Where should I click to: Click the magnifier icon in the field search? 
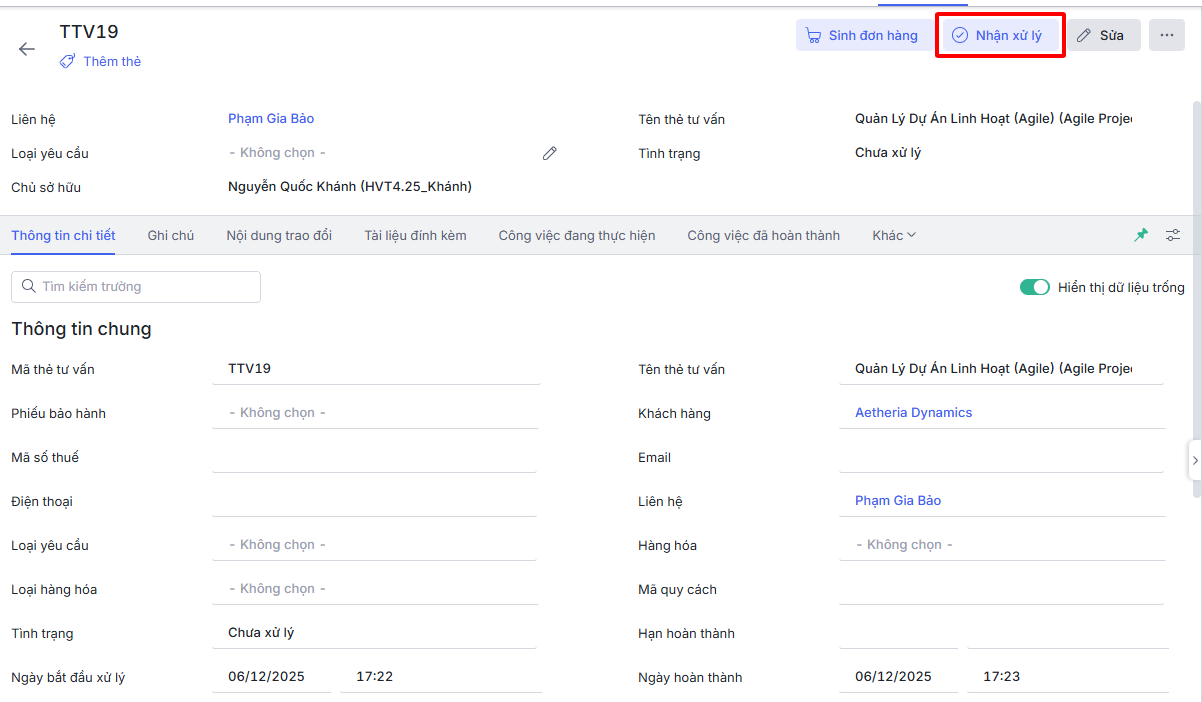(x=28, y=287)
